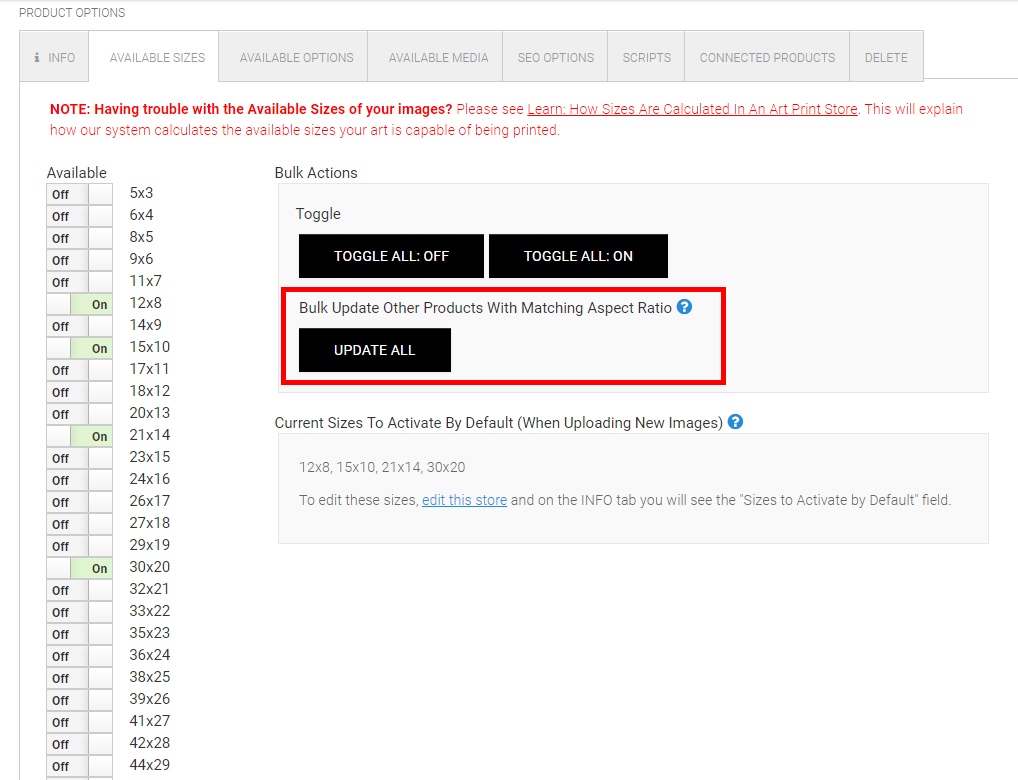This screenshot has width=1018, height=780.
Task: Open the Connected Products tab
Action: point(767,57)
